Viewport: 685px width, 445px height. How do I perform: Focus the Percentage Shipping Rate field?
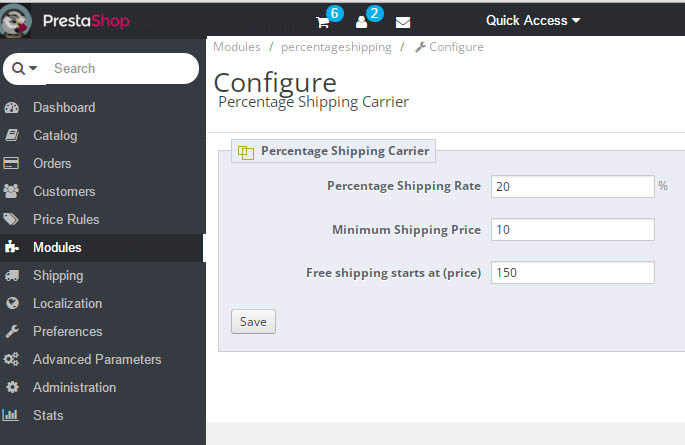[x=572, y=186]
